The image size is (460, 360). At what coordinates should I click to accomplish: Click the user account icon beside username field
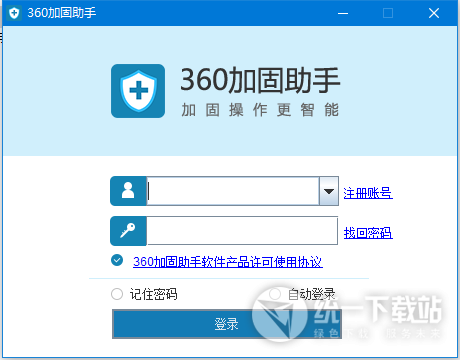[x=128, y=191]
